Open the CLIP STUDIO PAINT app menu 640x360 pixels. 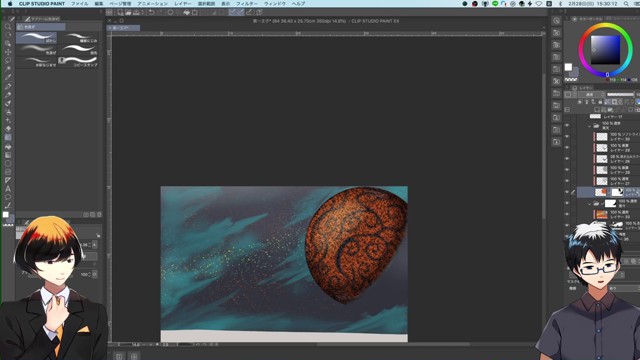point(42,3)
